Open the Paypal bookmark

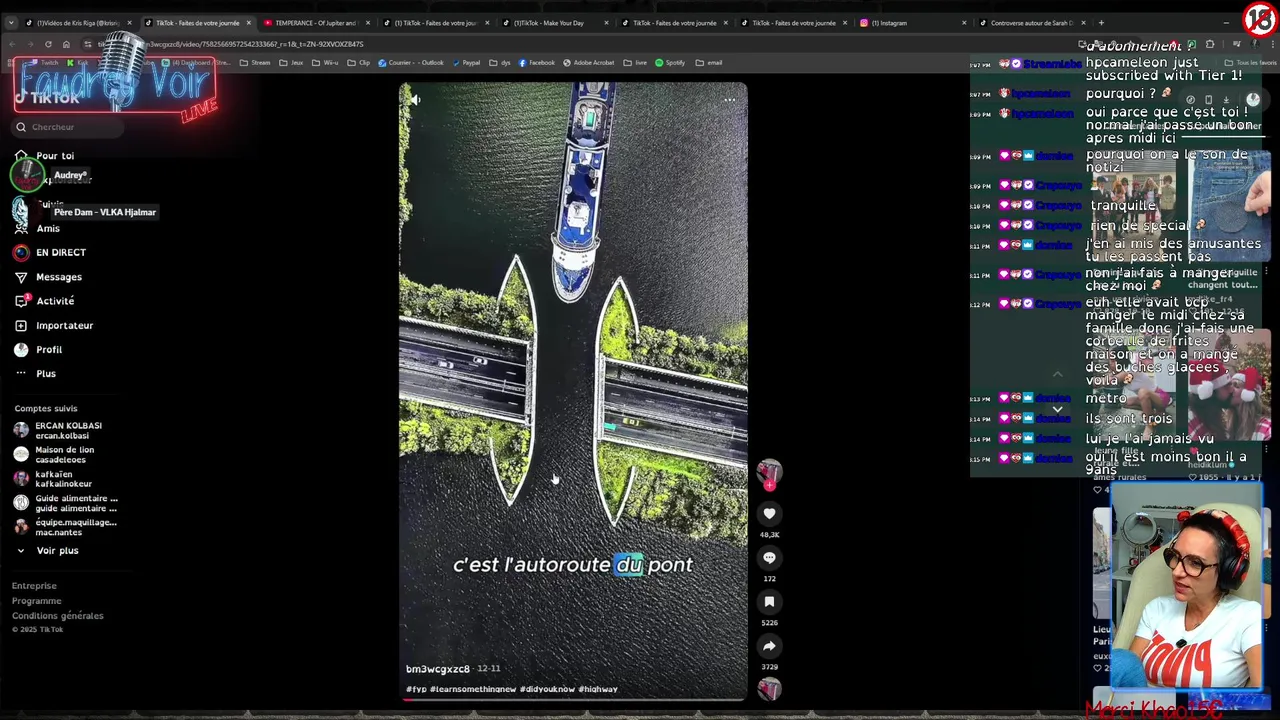click(x=466, y=63)
